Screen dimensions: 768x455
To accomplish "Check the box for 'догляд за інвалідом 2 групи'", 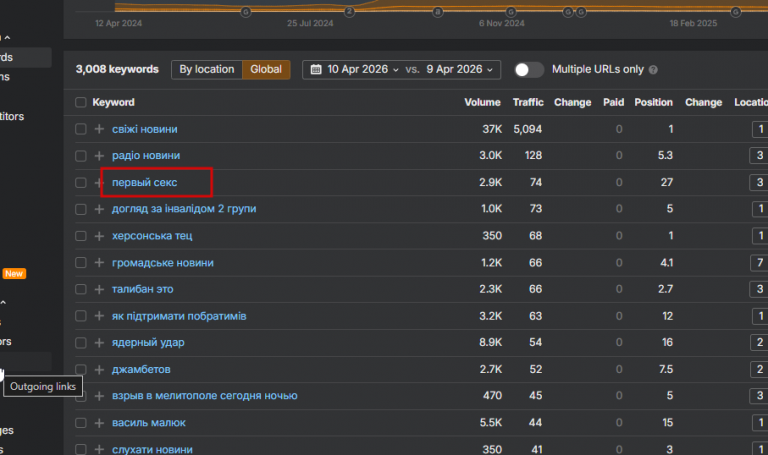I will click(x=81, y=209).
